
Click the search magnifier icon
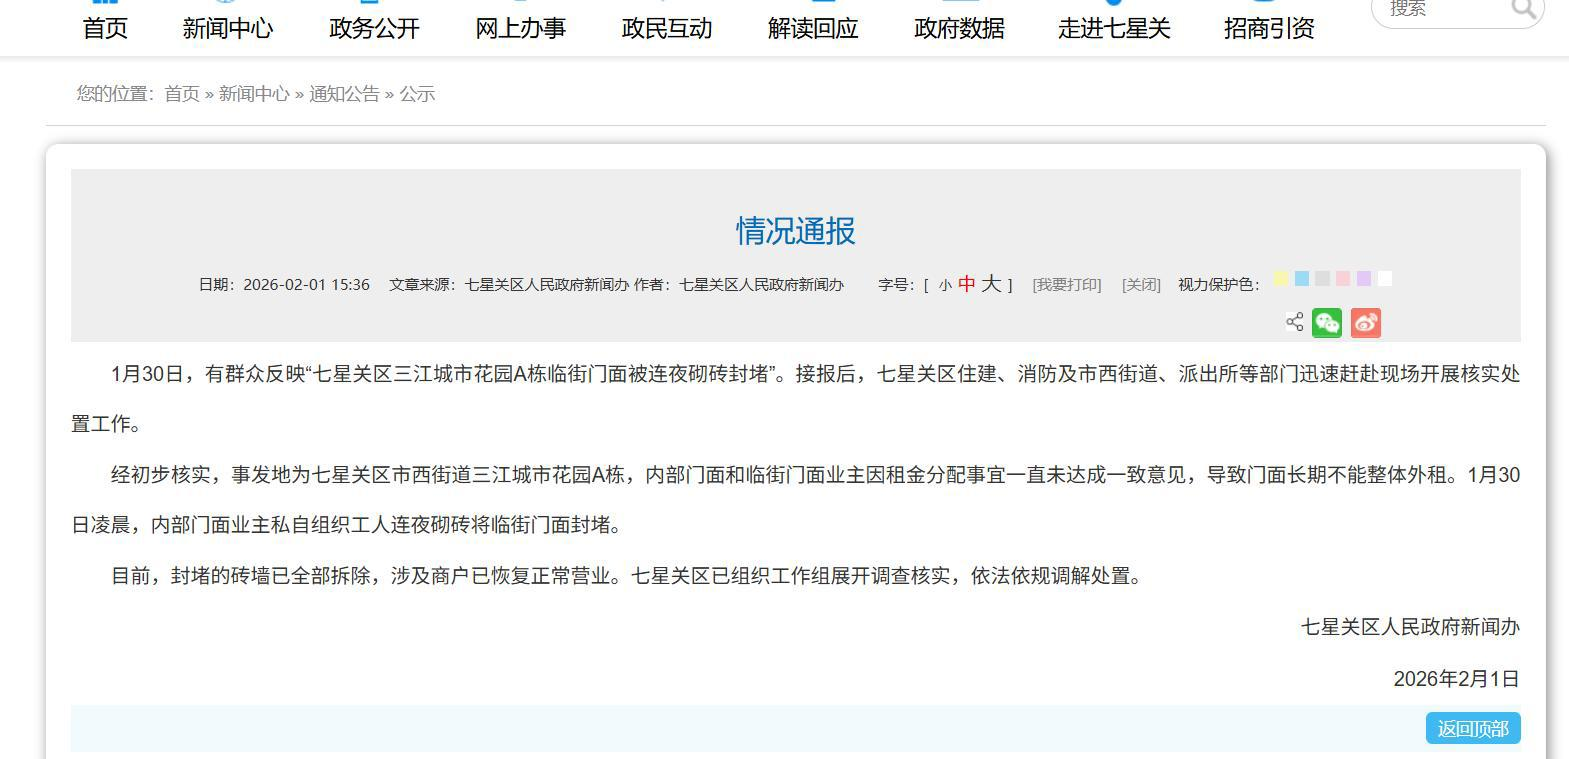1522,10
